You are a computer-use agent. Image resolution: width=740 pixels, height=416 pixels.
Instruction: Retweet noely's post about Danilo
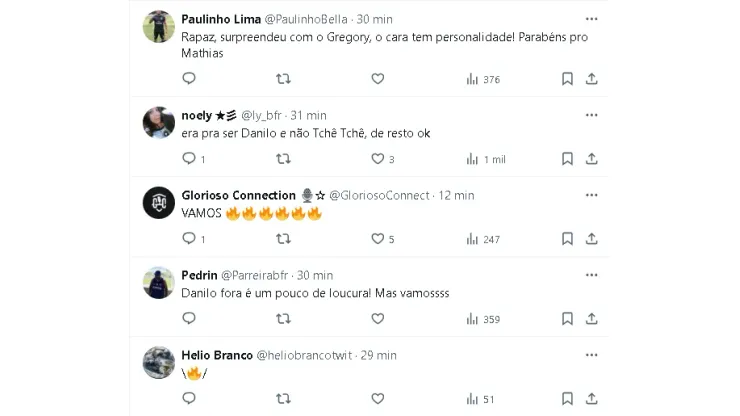tap(283, 159)
